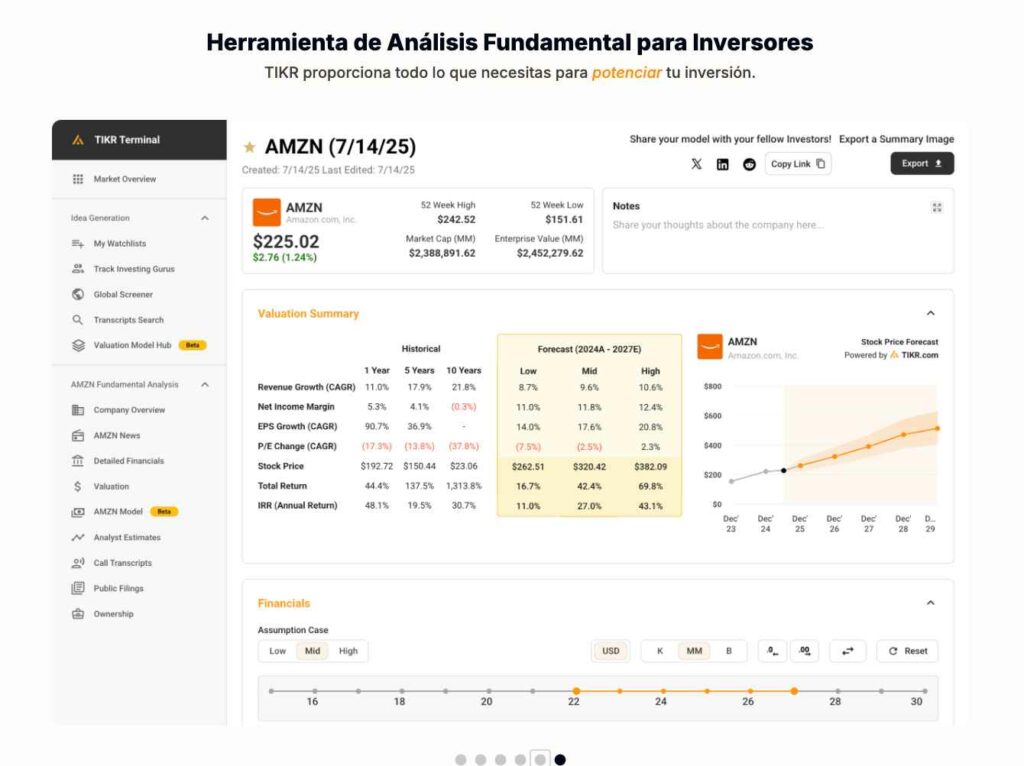Collapse the Idea Generation sidebar group
Image resolution: width=1024 pixels, height=766 pixels.
click(x=206, y=218)
